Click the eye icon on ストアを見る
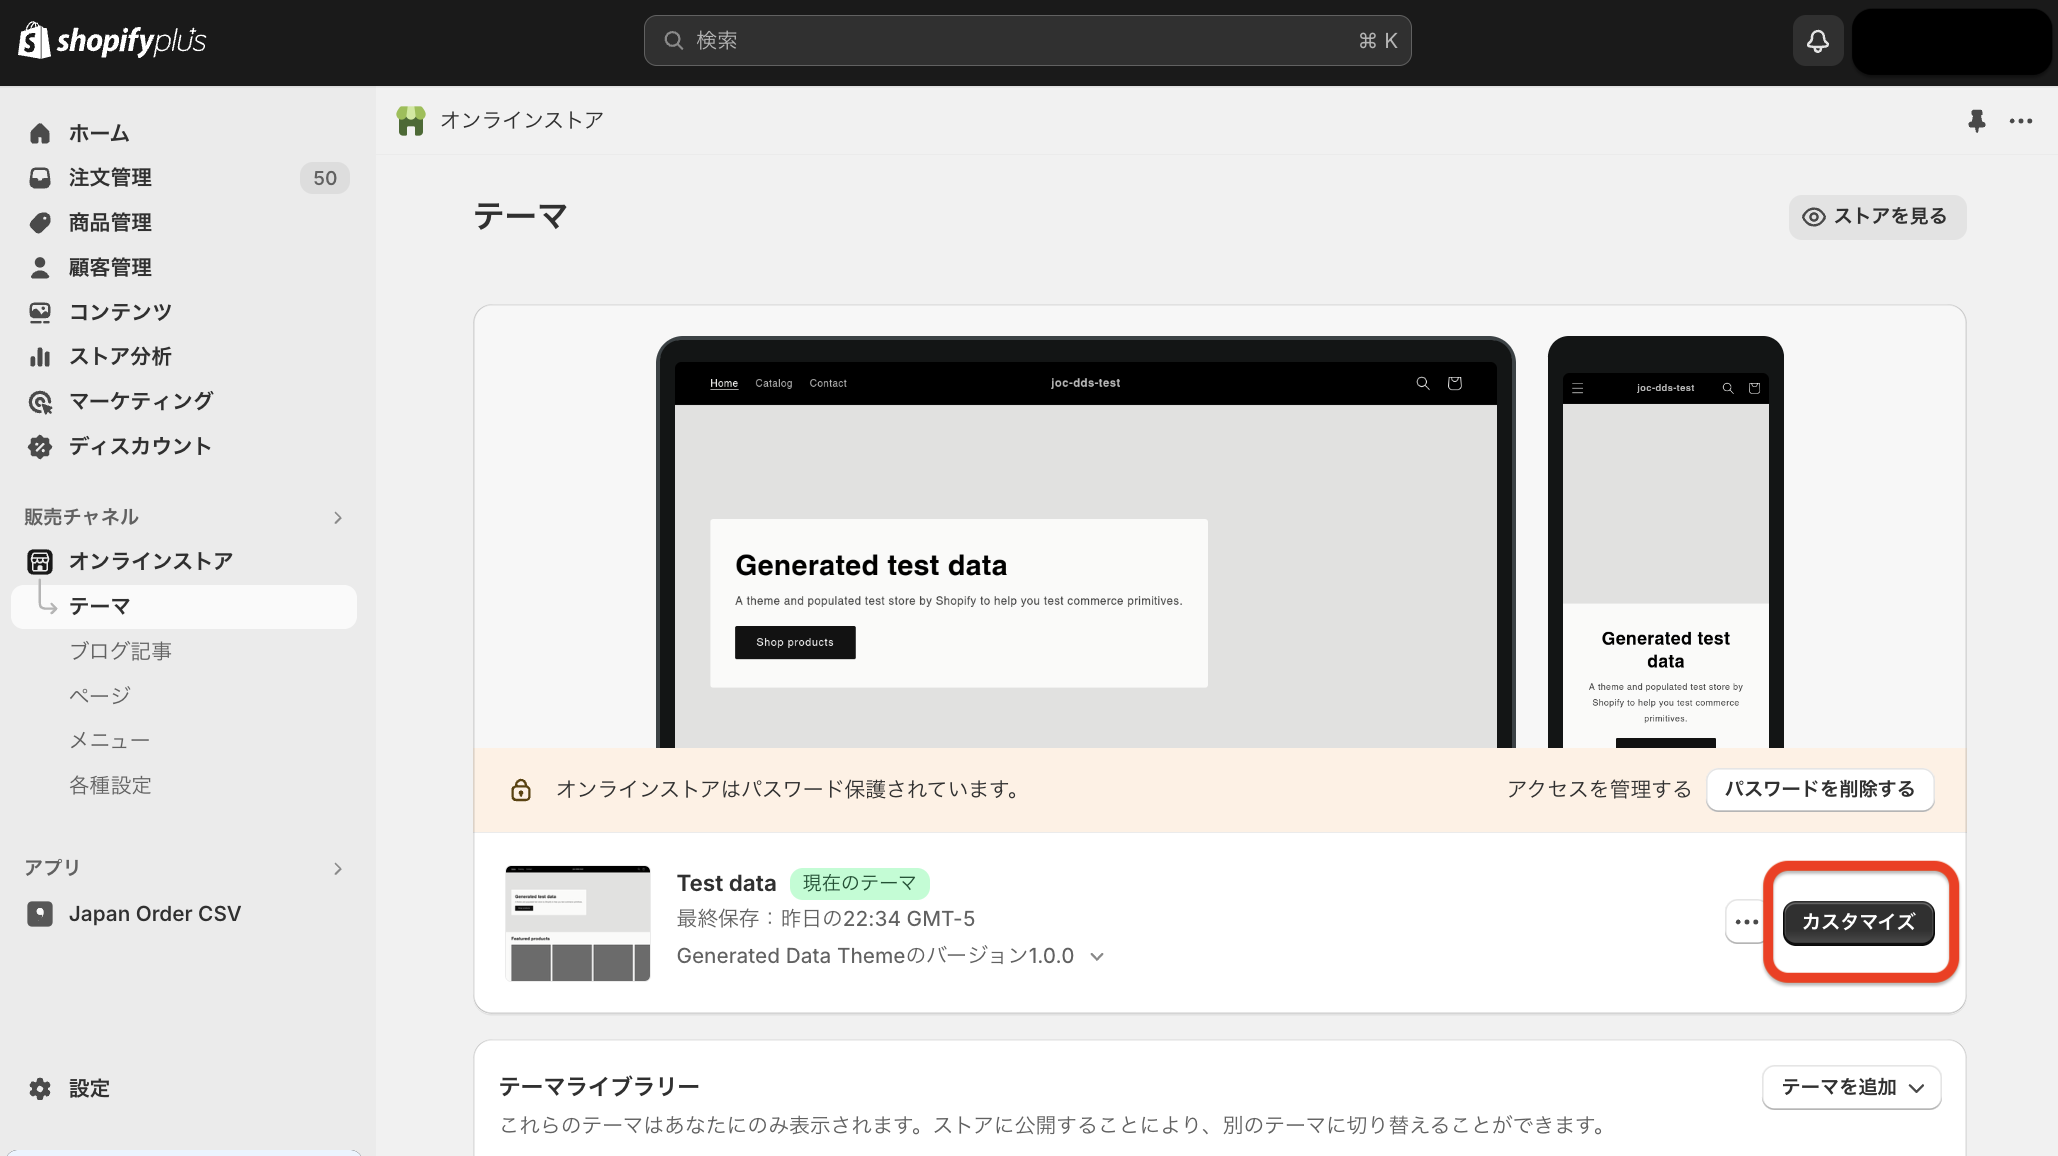The width and height of the screenshot is (2058, 1156). (x=1813, y=217)
